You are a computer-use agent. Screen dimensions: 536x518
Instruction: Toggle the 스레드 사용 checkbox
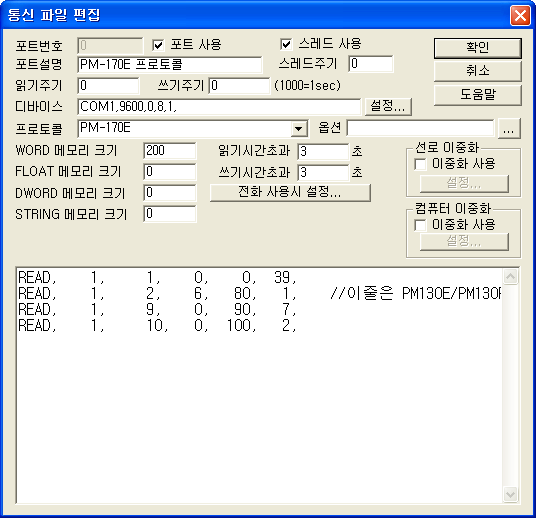click(286, 44)
